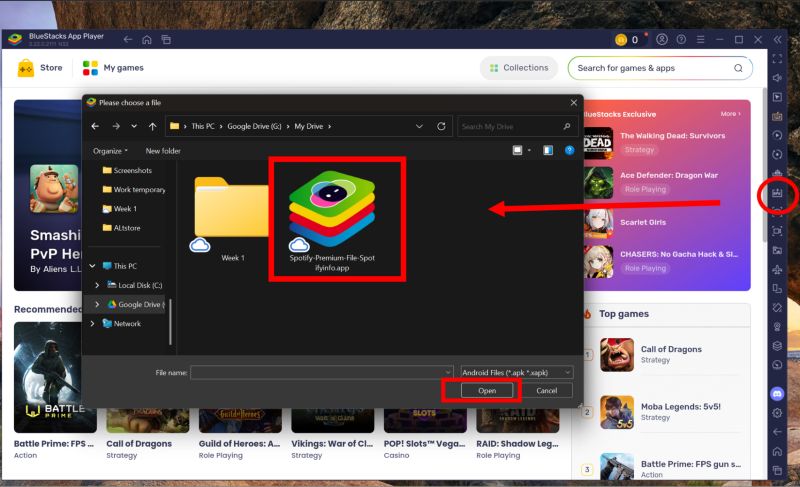Click the gold coin points icon
This screenshot has height=487, width=800.
pyautogui.click(x=621, y=40)
